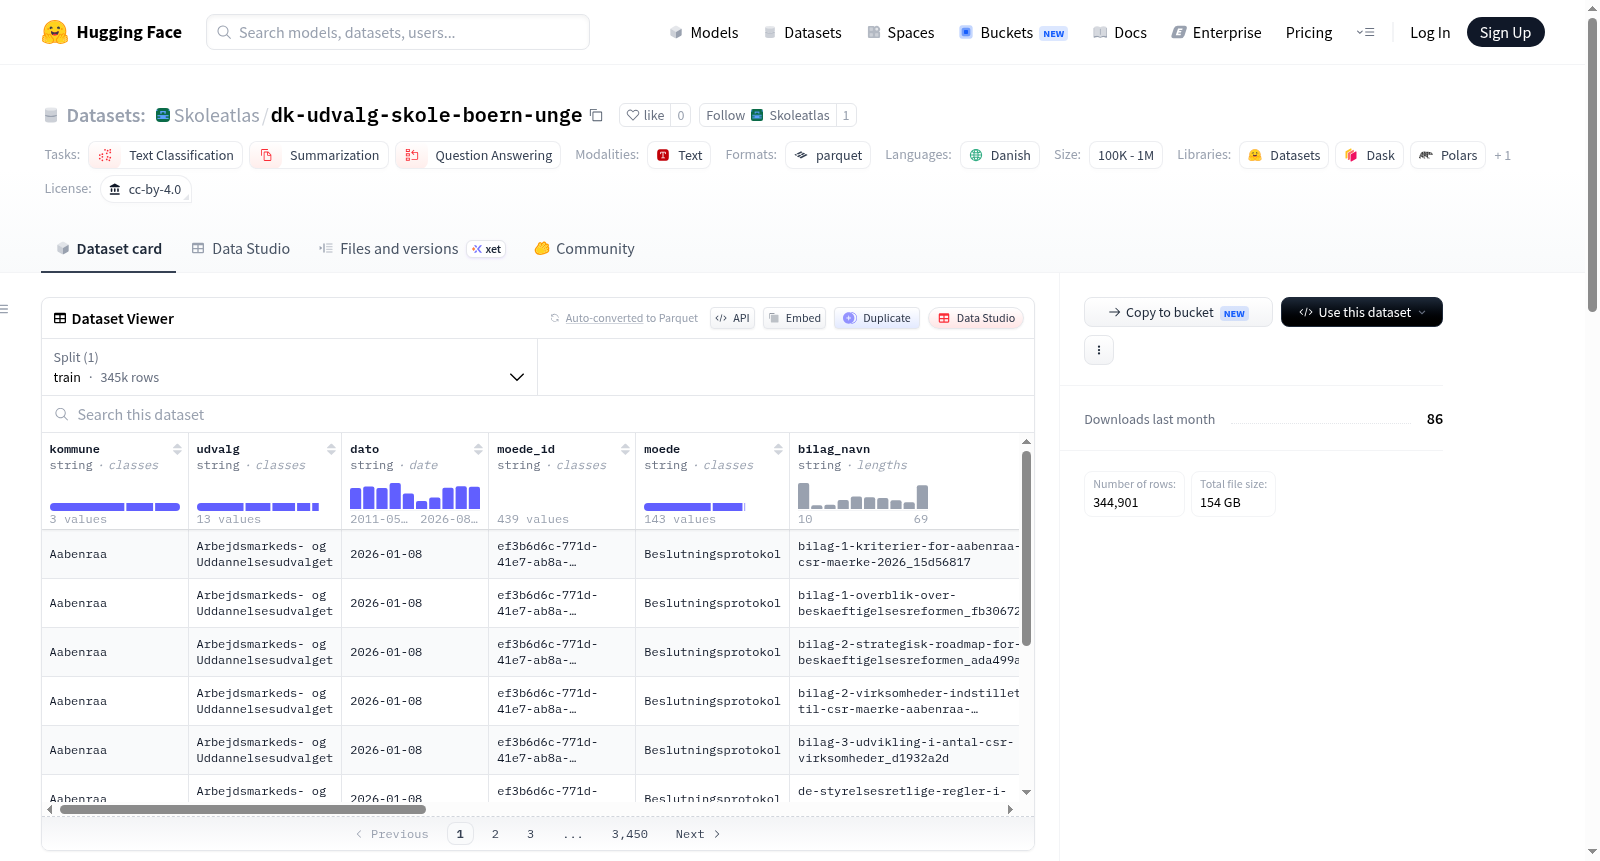Viewport: 1600px width, 861px height.
Task: Select the Dask library tag
Action: [x=1369, y=155]
